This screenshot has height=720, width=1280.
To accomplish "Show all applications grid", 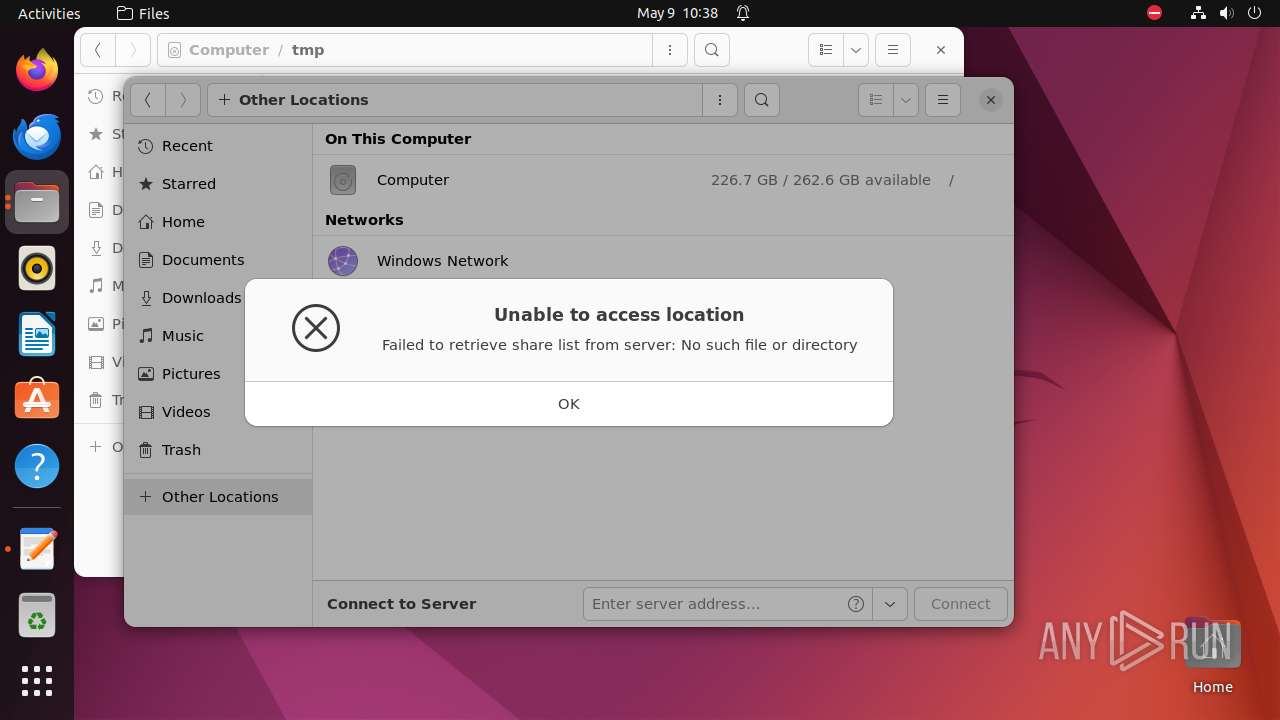I will pos(37,681).
